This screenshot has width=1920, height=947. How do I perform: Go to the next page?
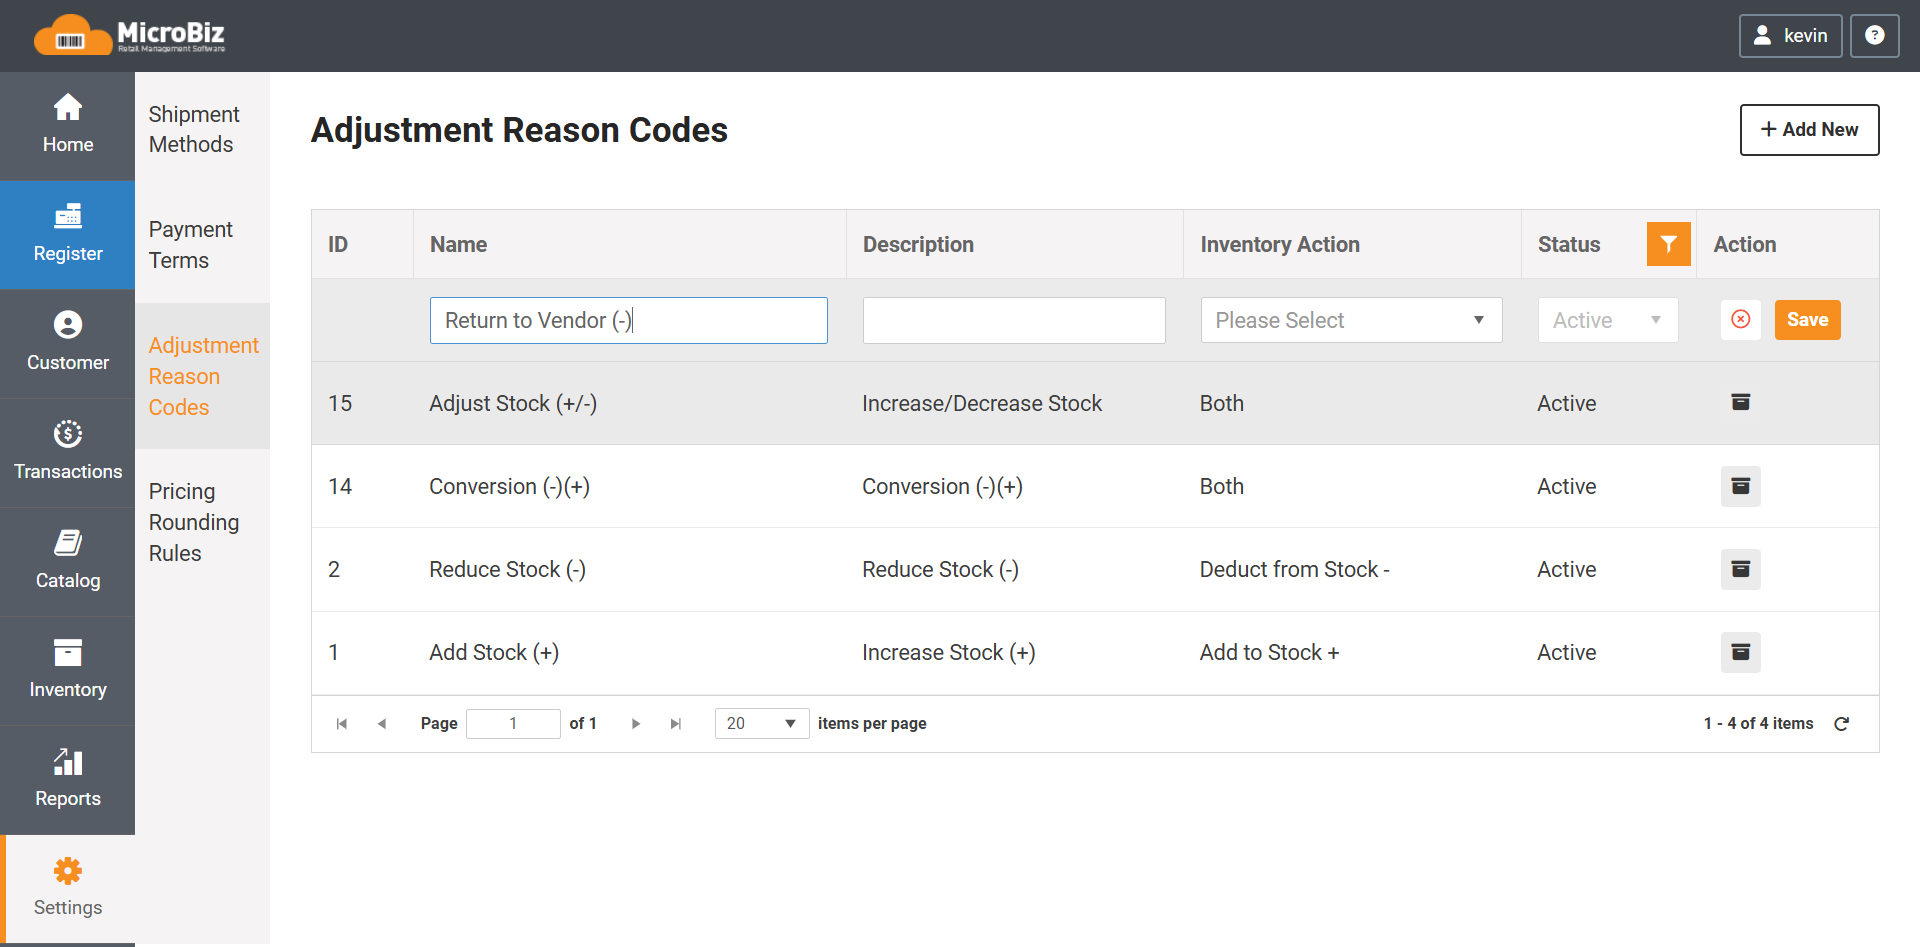tap(636, 723)
